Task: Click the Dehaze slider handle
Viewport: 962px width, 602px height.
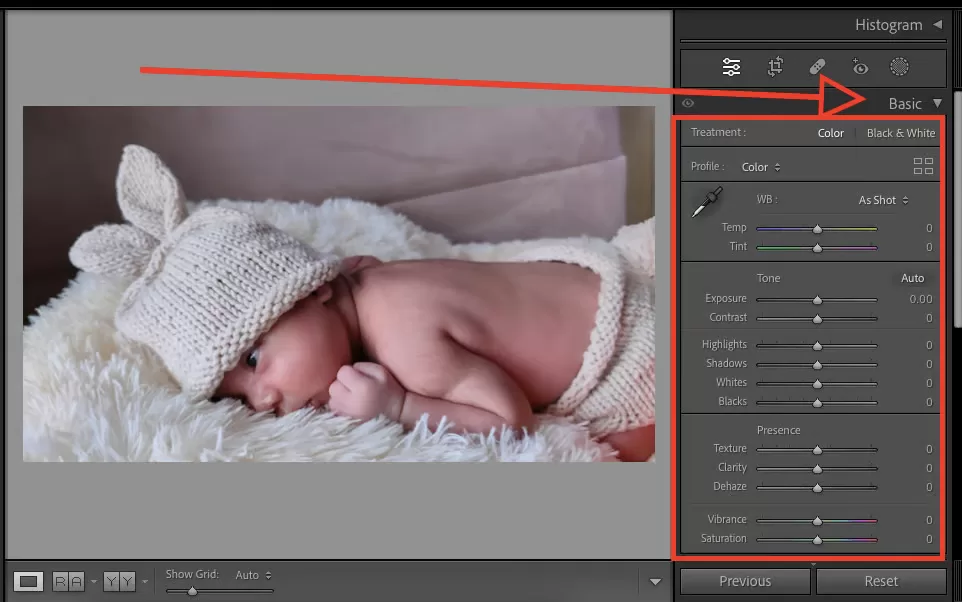Action: point(817,488)
